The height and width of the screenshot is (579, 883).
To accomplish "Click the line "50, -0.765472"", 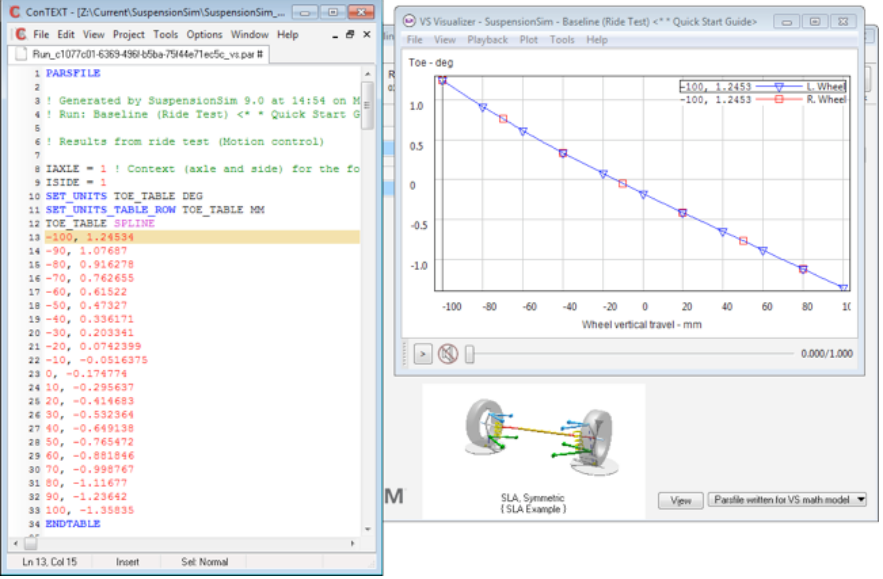I will click(90, 442).
